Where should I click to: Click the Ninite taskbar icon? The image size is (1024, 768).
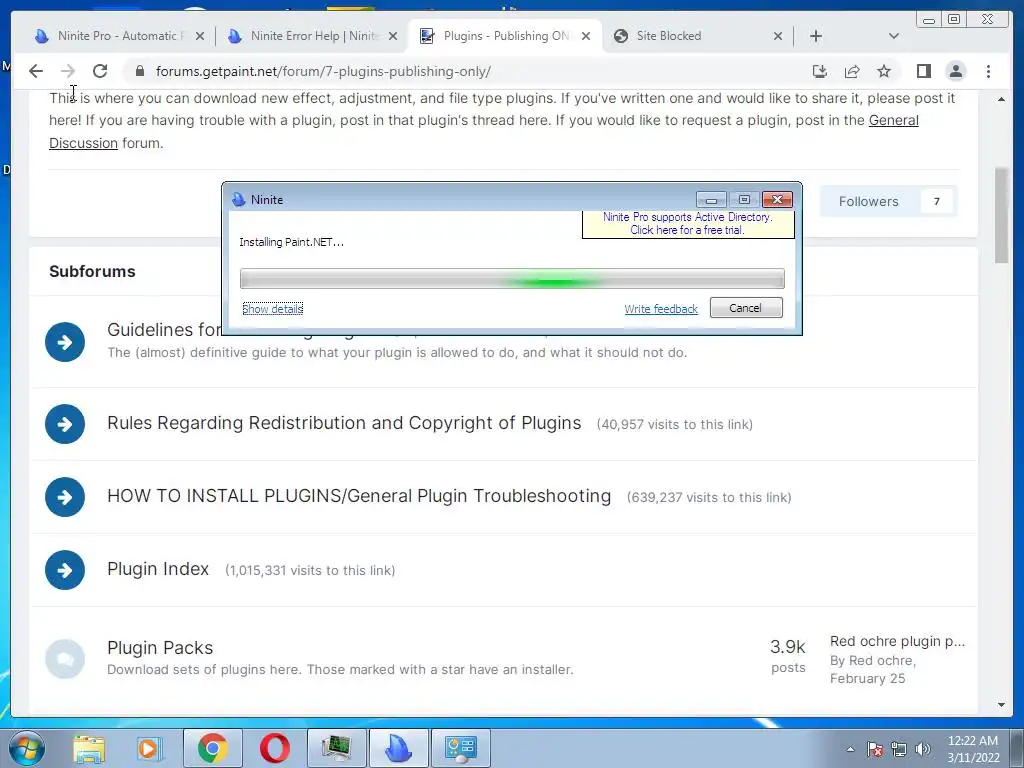(398, 748)
